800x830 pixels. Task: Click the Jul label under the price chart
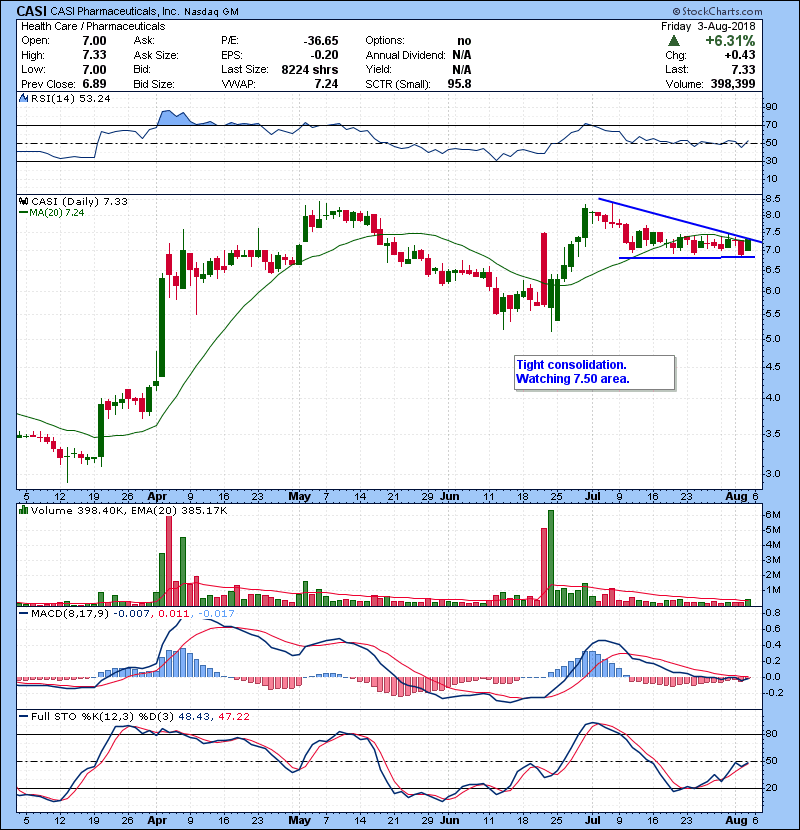[x=592, y=497]
